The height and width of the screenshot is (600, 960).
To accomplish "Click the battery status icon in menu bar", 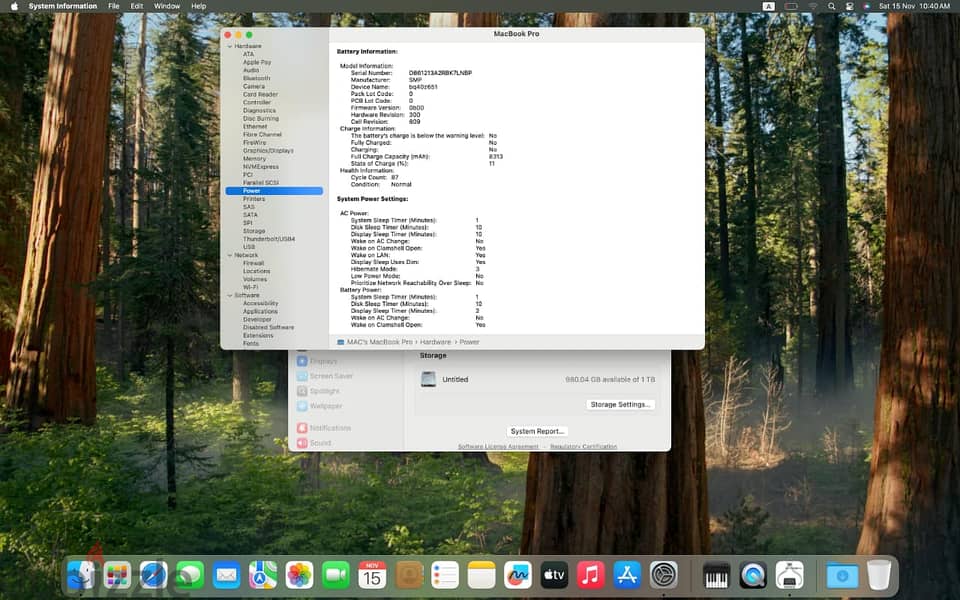I will pos(791,6).
